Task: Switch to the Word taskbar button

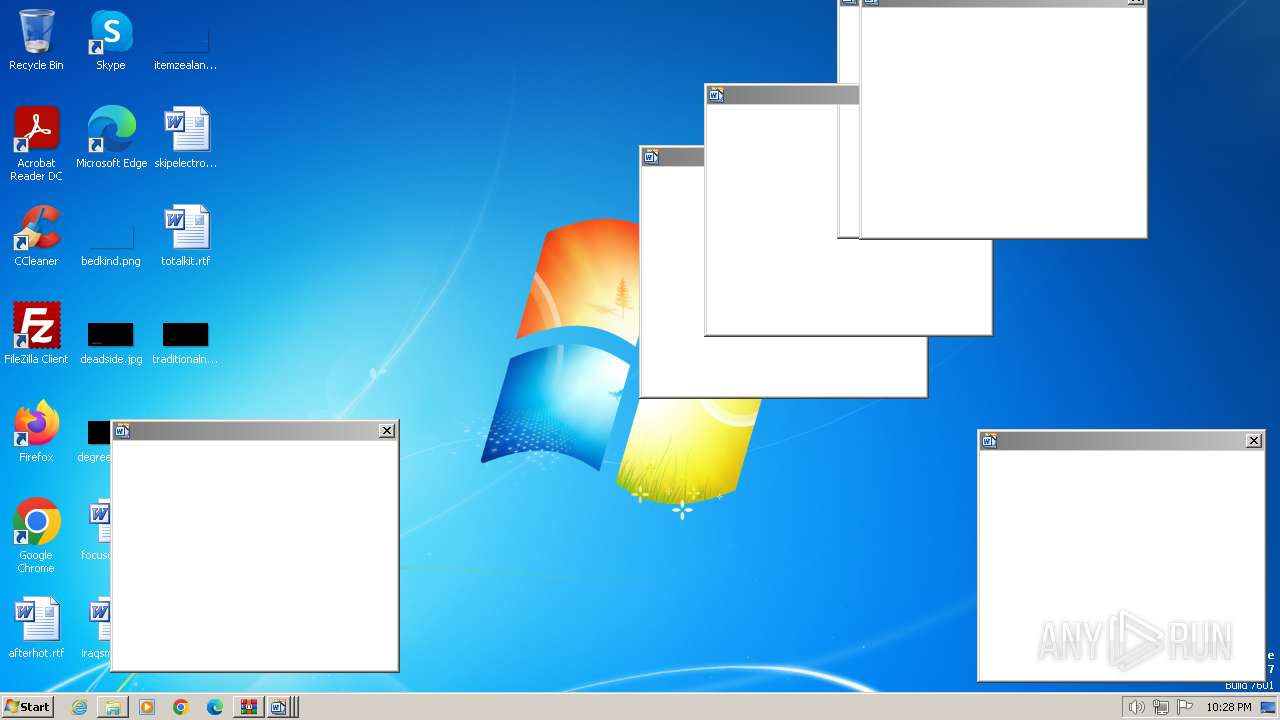Action: pos(281,707)
